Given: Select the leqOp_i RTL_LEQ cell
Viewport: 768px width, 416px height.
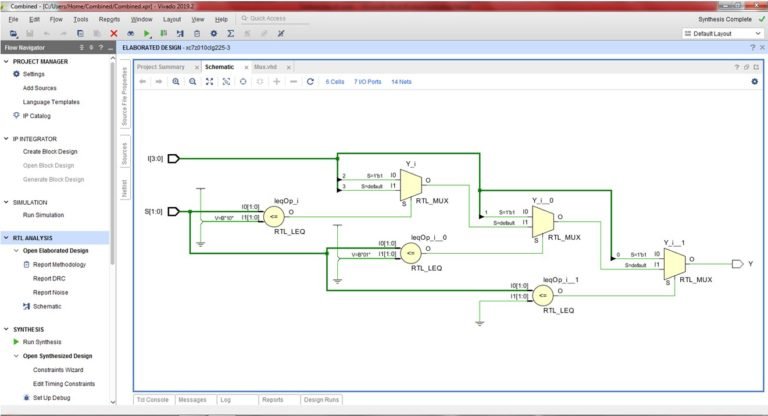Looking at the screenshot, I should click(274, 216).
